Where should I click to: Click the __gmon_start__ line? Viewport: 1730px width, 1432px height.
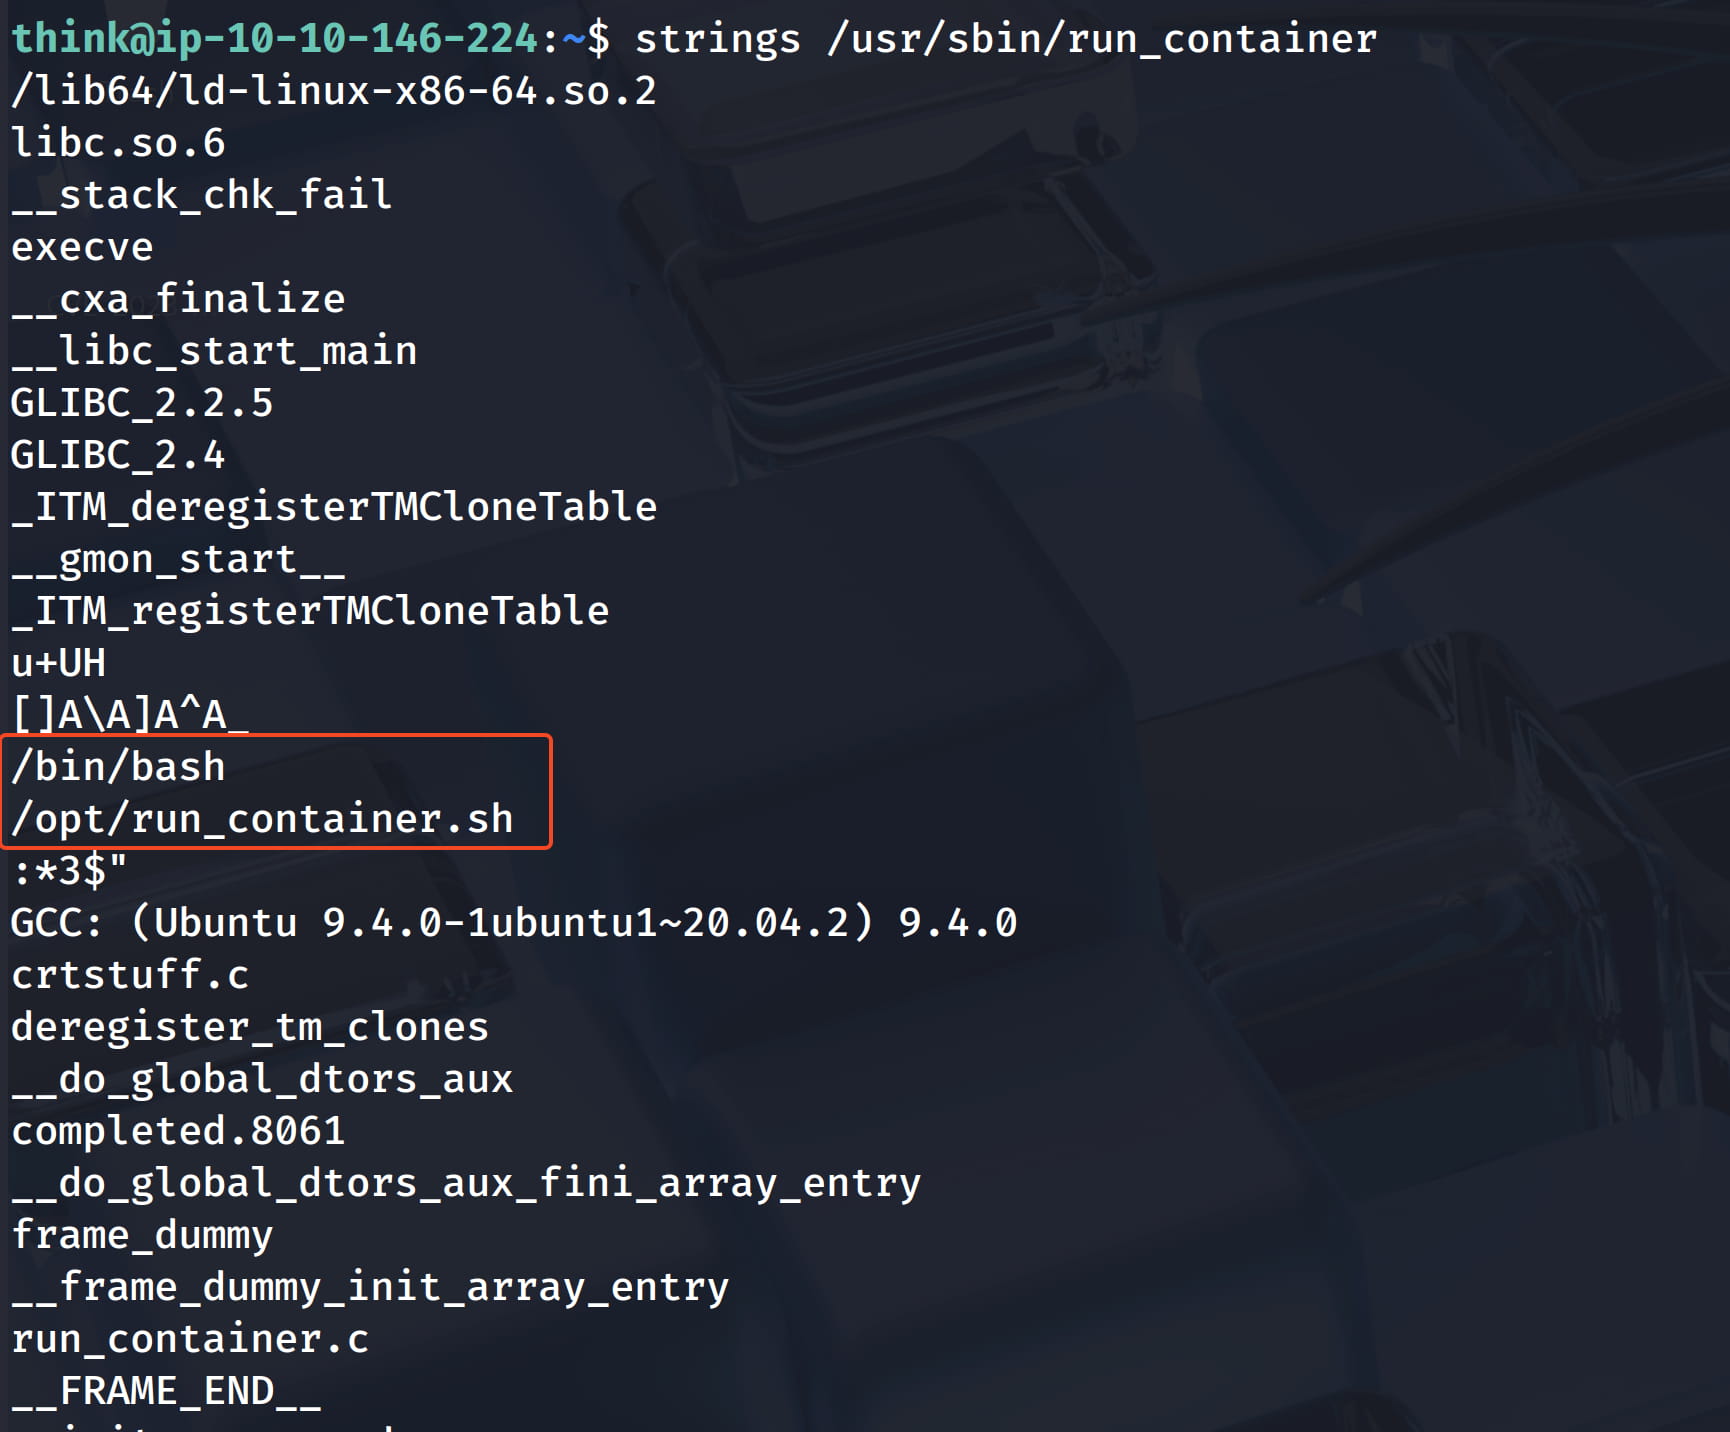point(178,559)
